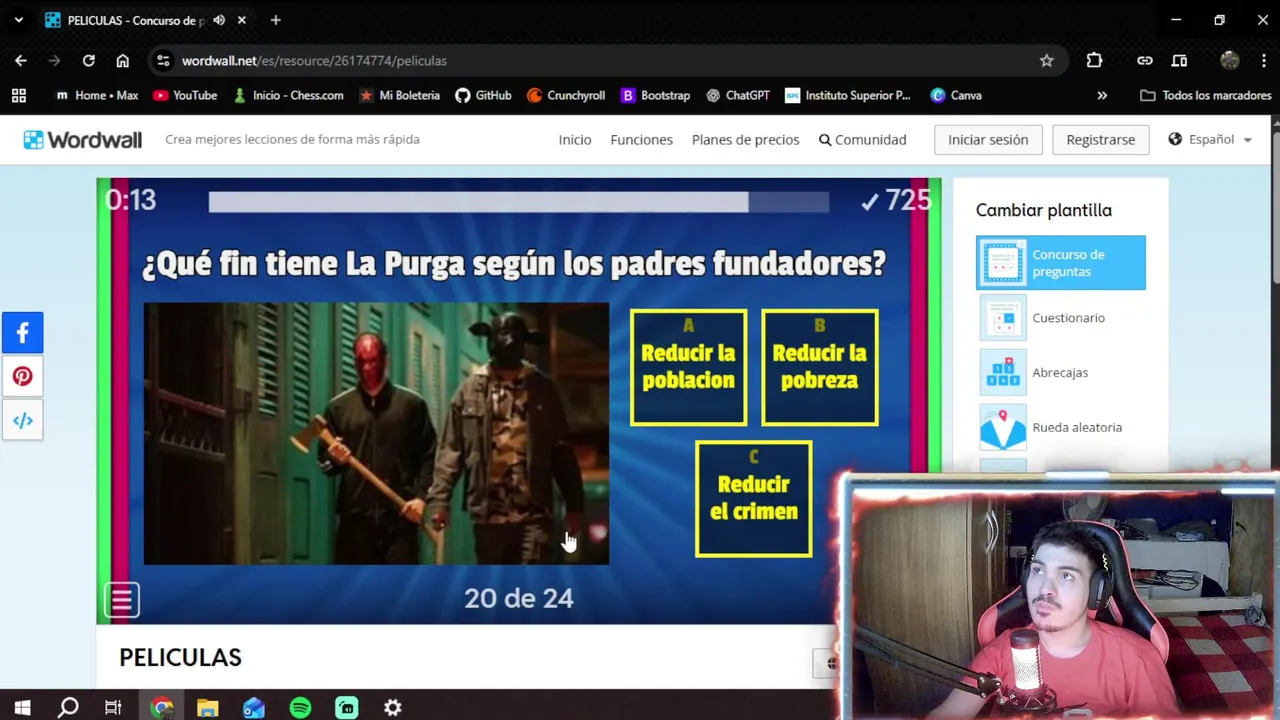The width and height of the screenshot is (1280, 720).
Task: Open Settings gear in taskbar
Action: coord(393,708)
